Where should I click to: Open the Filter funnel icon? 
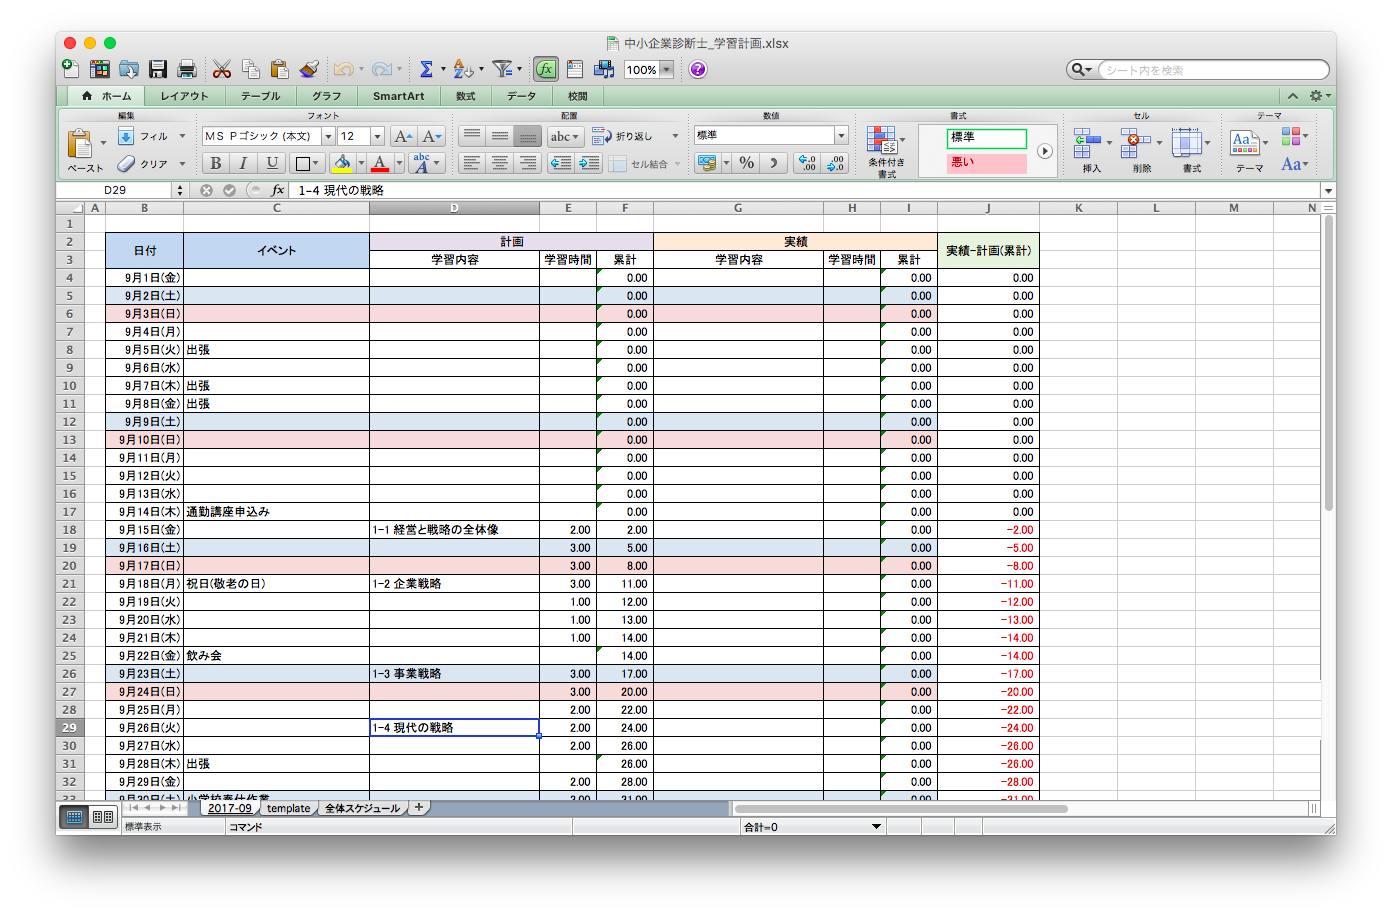pyautogui.click(x=503, y=69)
